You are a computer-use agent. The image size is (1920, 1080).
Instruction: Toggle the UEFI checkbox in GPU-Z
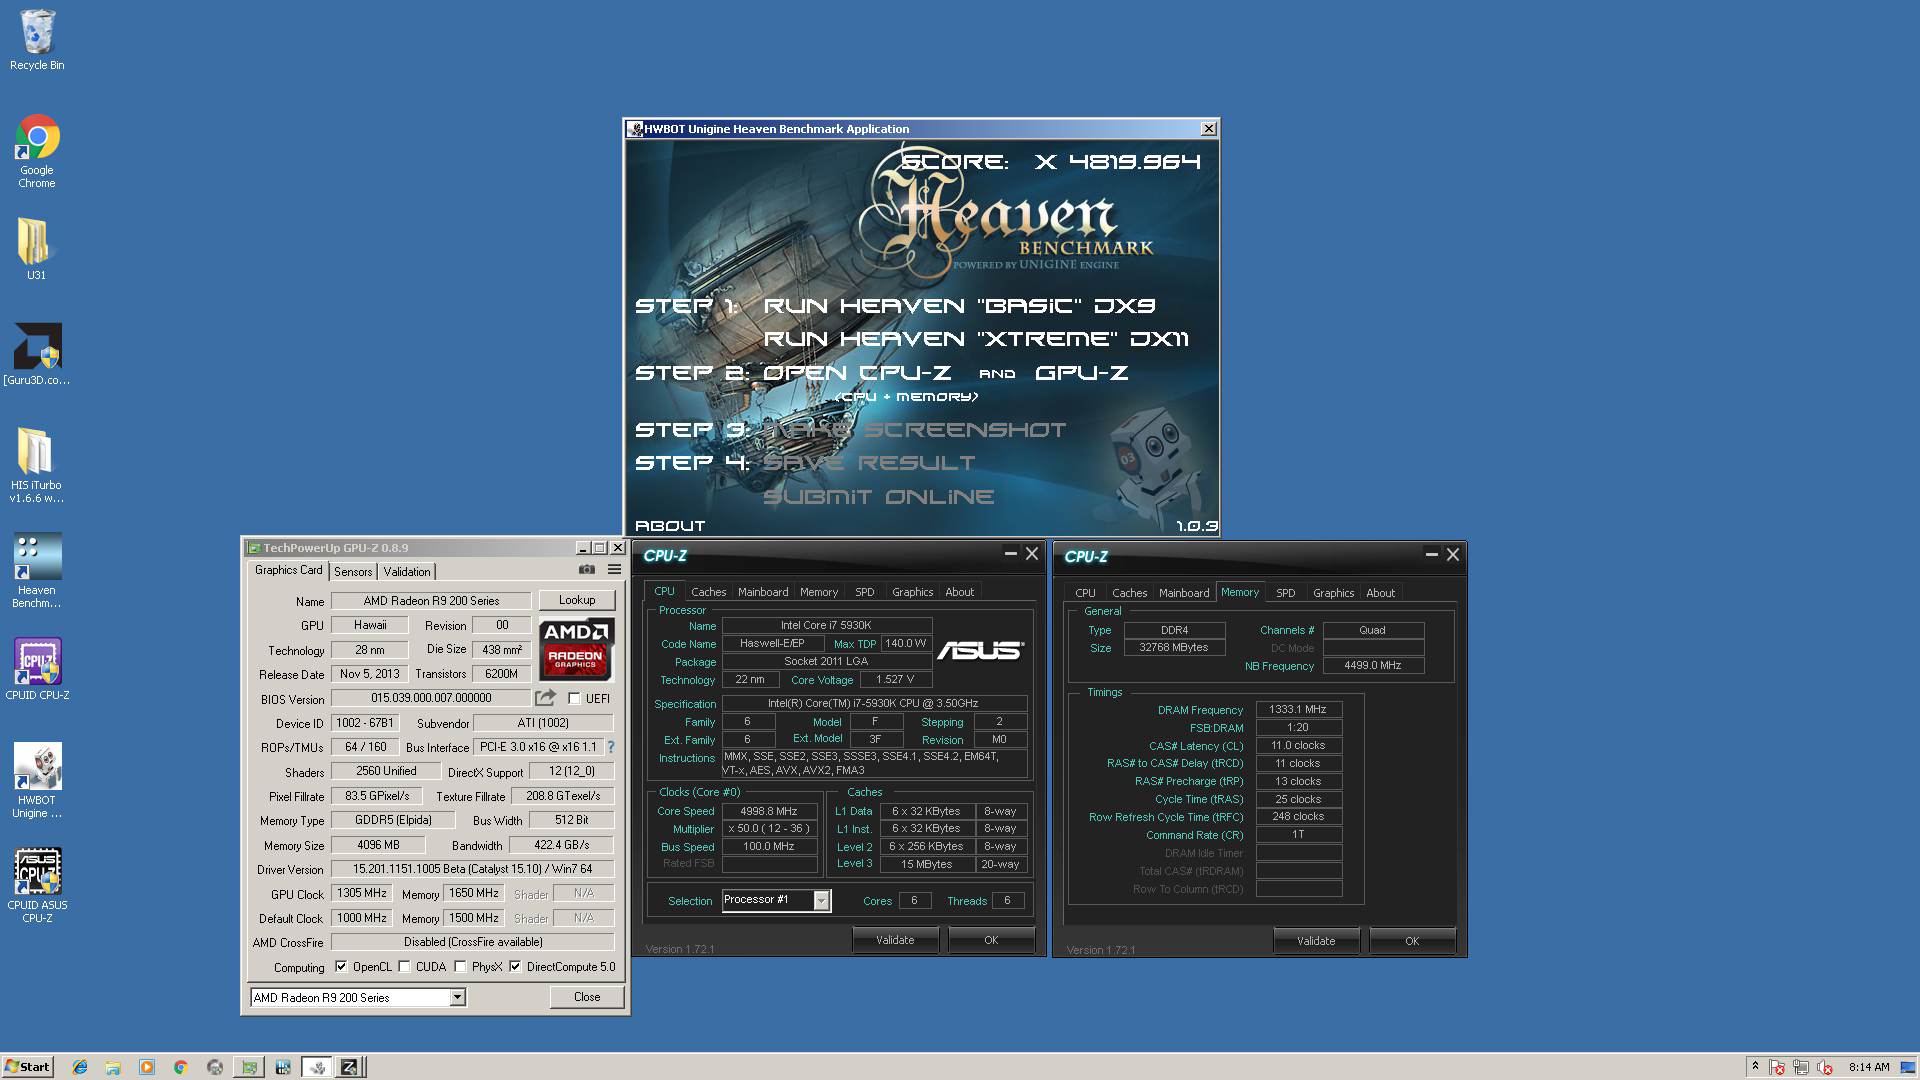tap(574, 698)
